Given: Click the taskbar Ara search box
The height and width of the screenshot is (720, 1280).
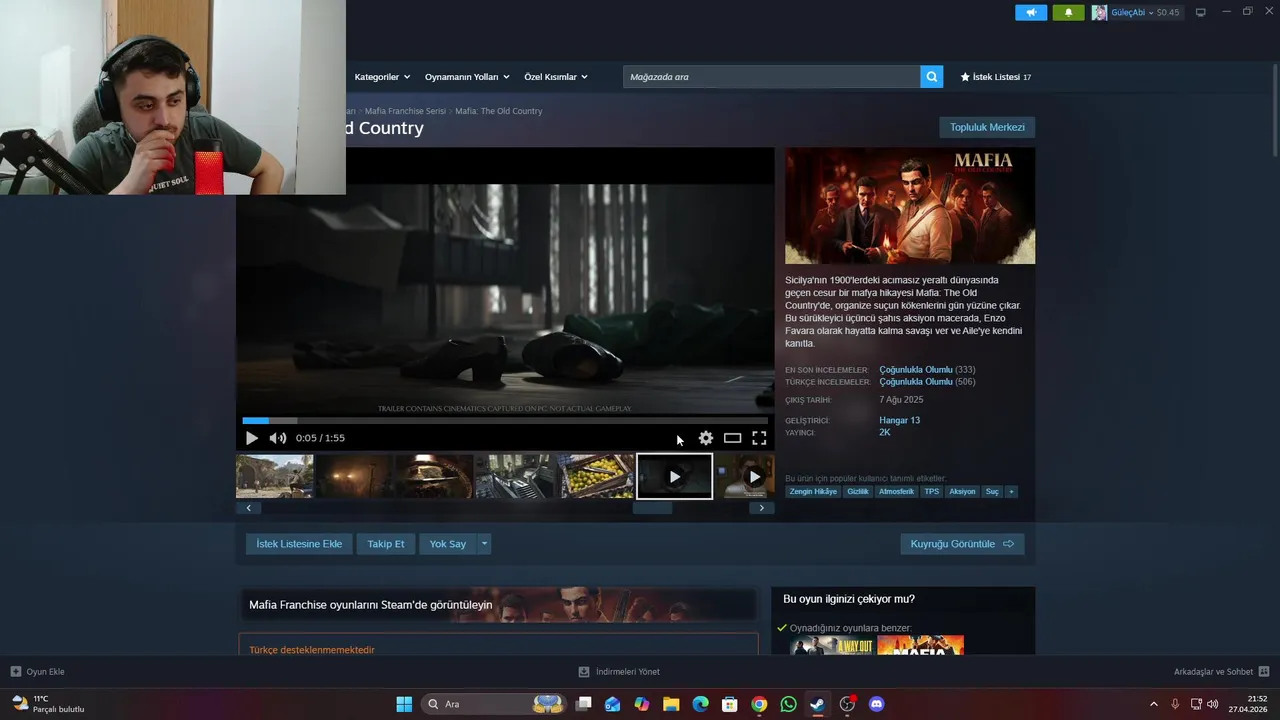Looking at the screenshot, I should pos(494,704).
